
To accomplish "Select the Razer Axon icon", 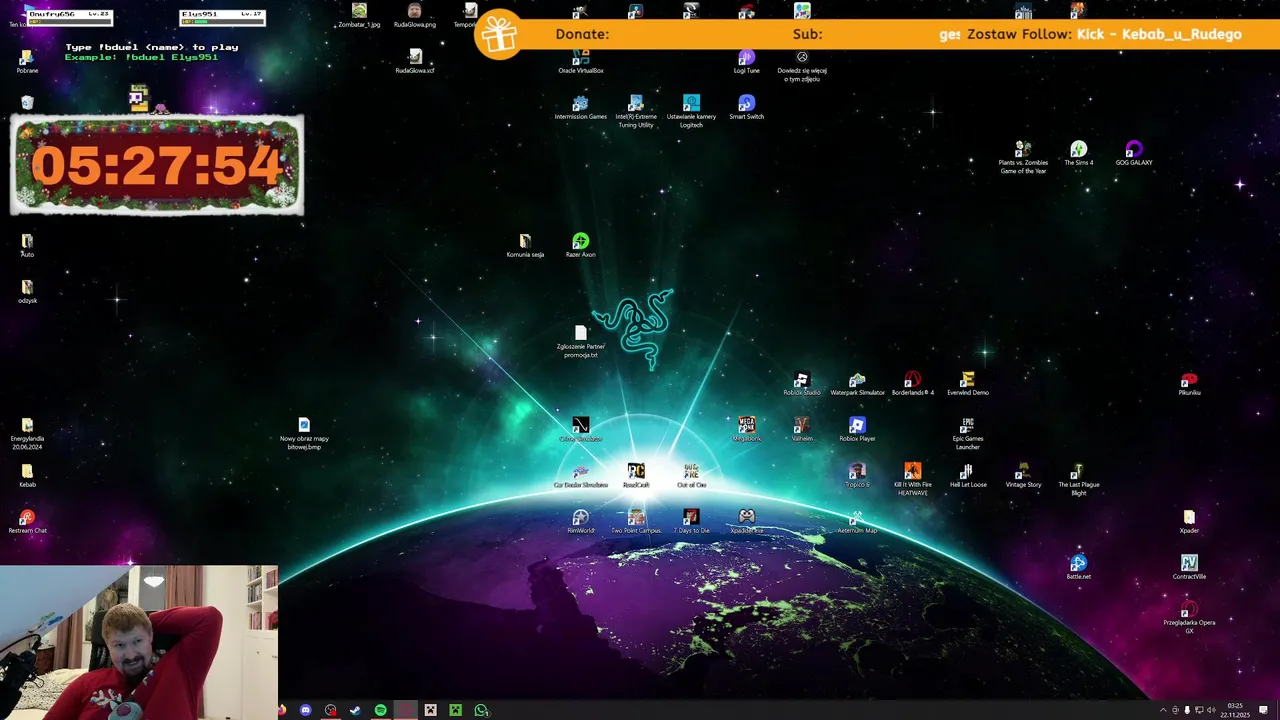I will 580,246.
